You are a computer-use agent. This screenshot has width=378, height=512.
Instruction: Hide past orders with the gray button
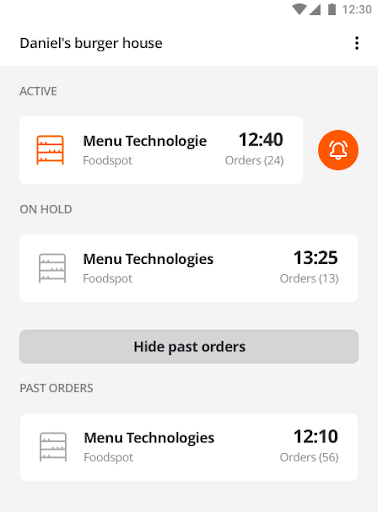click(189, 347)
